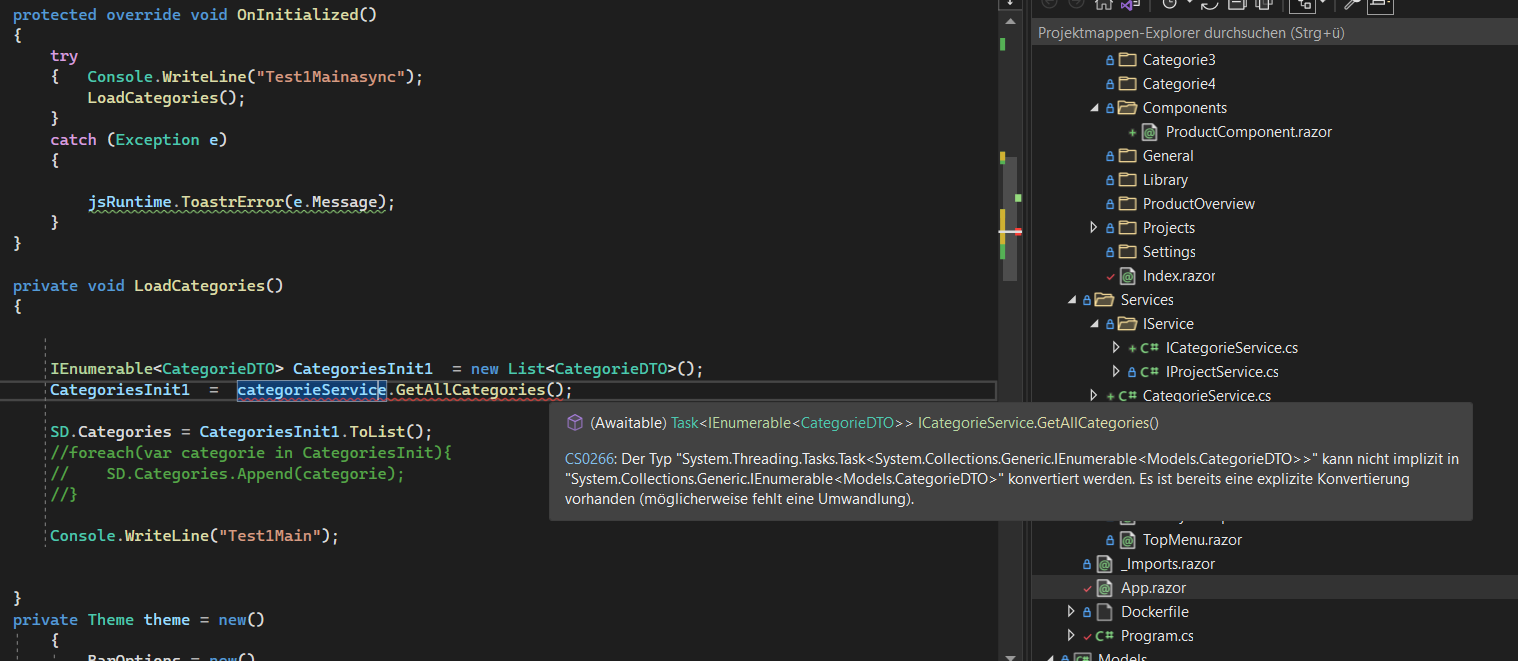Select IProjectService.cs file name

pos(1222,372)
